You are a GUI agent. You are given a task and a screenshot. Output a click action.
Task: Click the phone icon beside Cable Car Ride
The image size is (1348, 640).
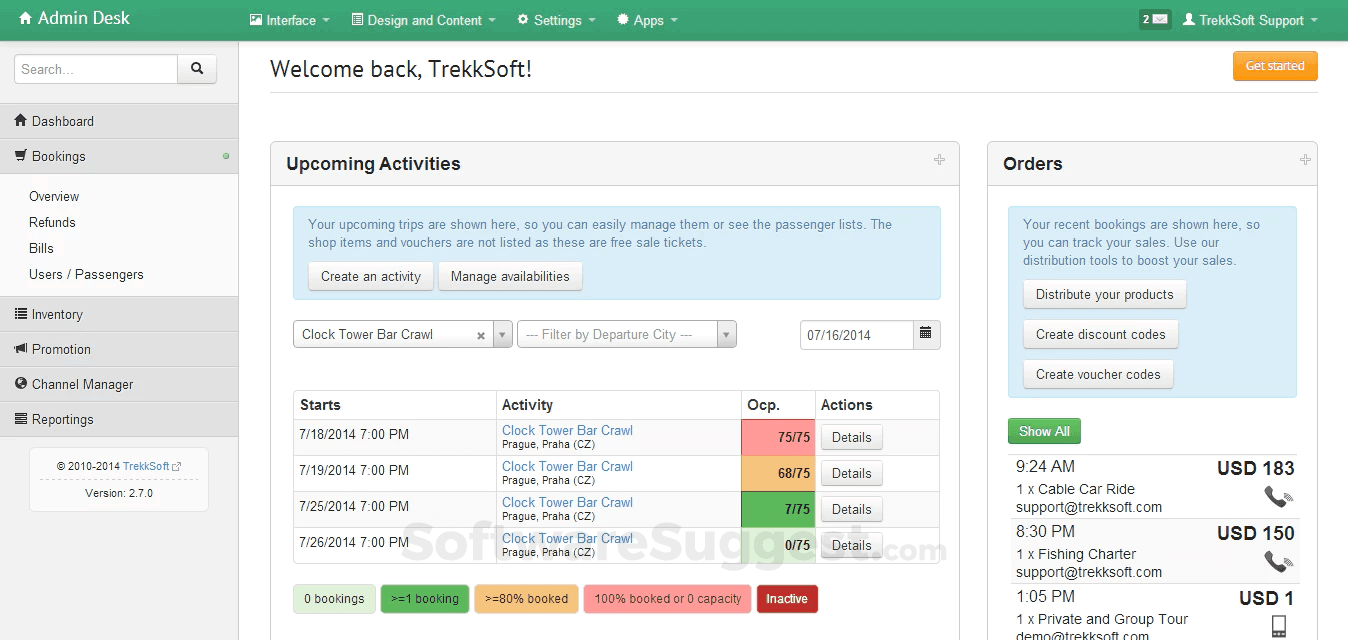(x=1278, y=495)
